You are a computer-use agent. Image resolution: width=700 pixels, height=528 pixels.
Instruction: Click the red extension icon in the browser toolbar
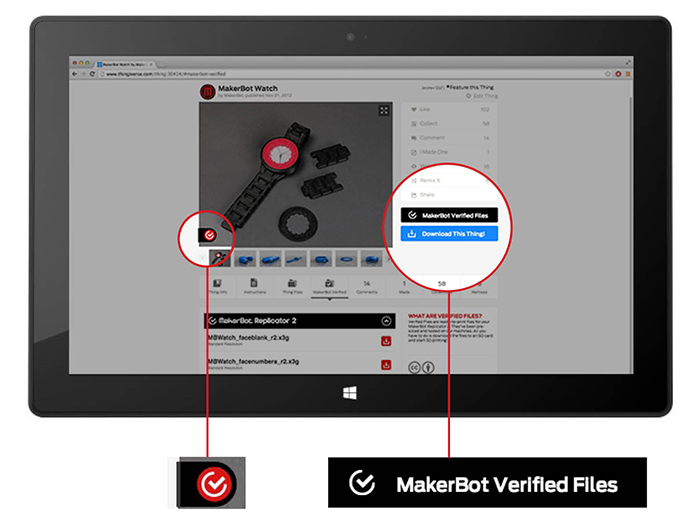pyautogui.click(x=618, y=74)
